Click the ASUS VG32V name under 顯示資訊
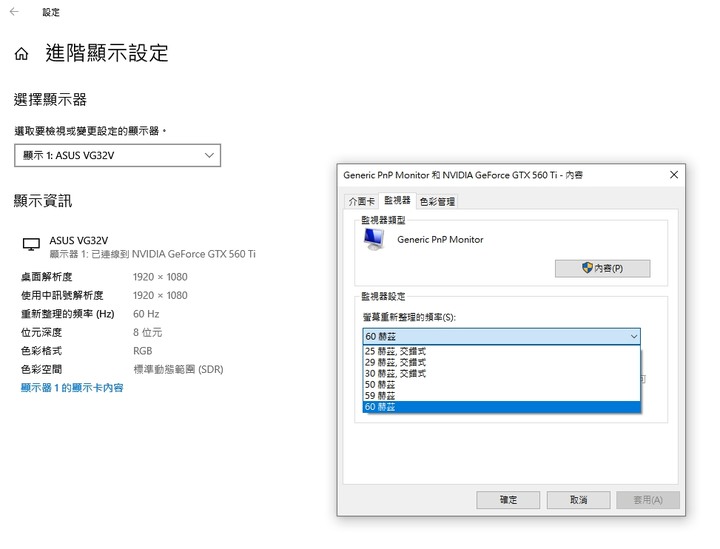 coord(79,241)
